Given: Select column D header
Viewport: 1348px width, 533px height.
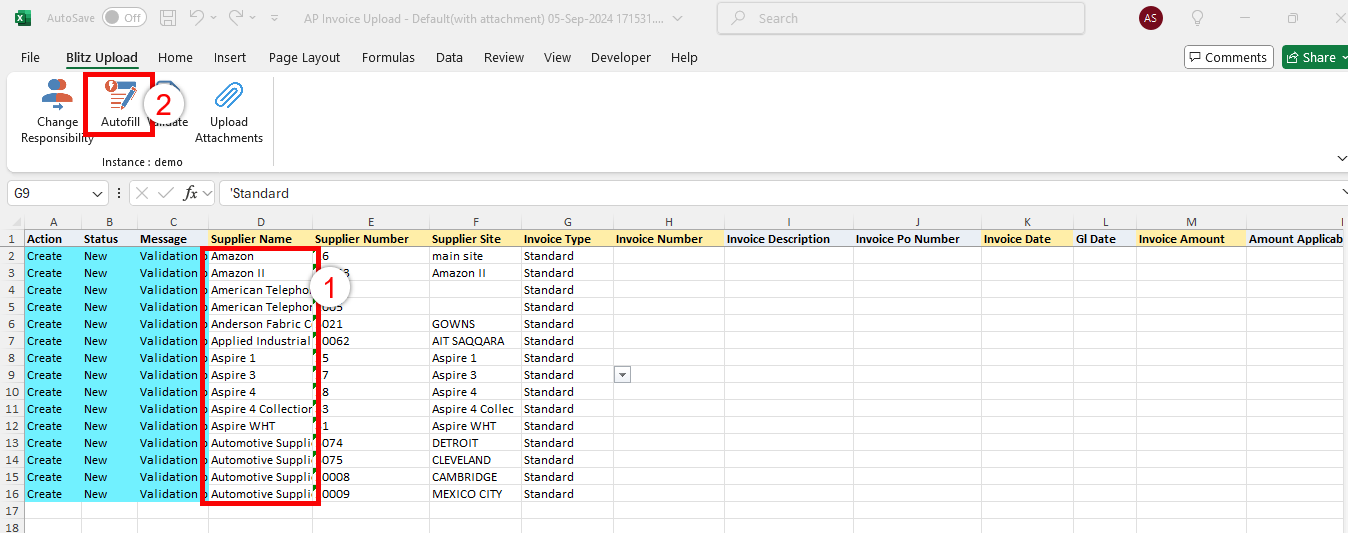Looking at the screenshot, I should point(260,222).
